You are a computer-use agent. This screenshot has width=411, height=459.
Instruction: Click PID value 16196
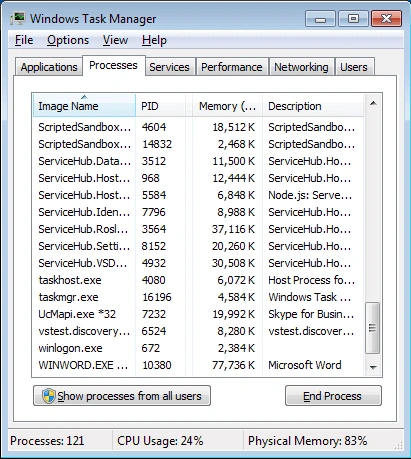pos(157,297)
